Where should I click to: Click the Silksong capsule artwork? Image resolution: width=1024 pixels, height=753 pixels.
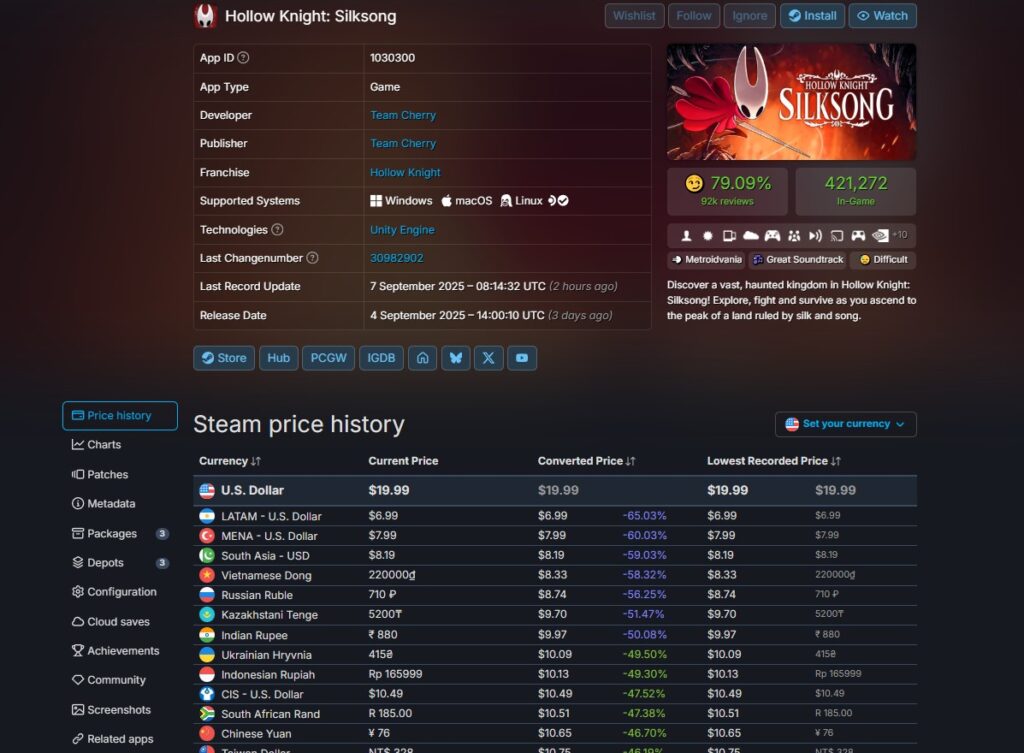792,102
